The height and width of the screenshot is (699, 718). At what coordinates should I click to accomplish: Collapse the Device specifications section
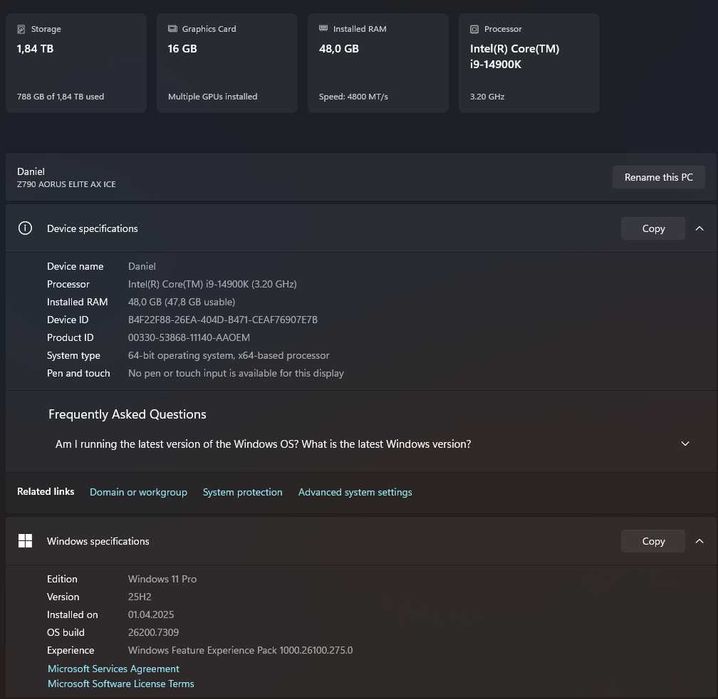pyautogui.click(x=700, y=228)
